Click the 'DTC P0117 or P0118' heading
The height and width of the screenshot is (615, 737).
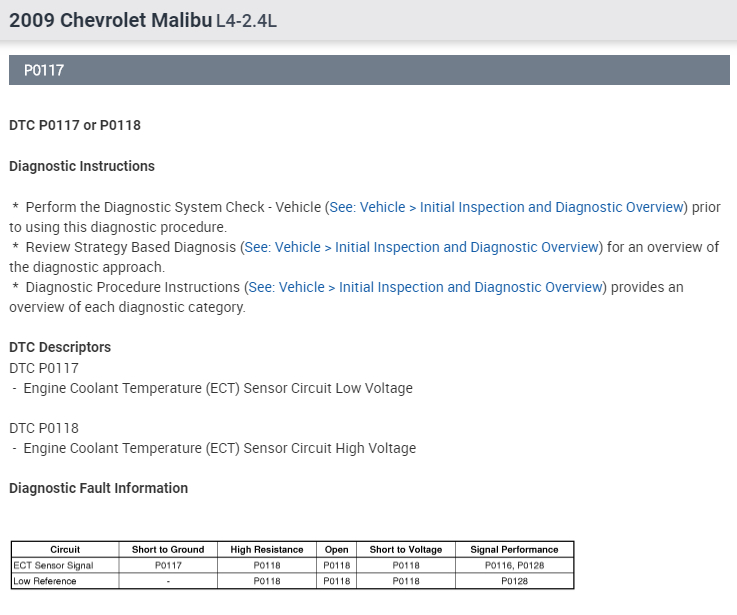coord(75,125)
